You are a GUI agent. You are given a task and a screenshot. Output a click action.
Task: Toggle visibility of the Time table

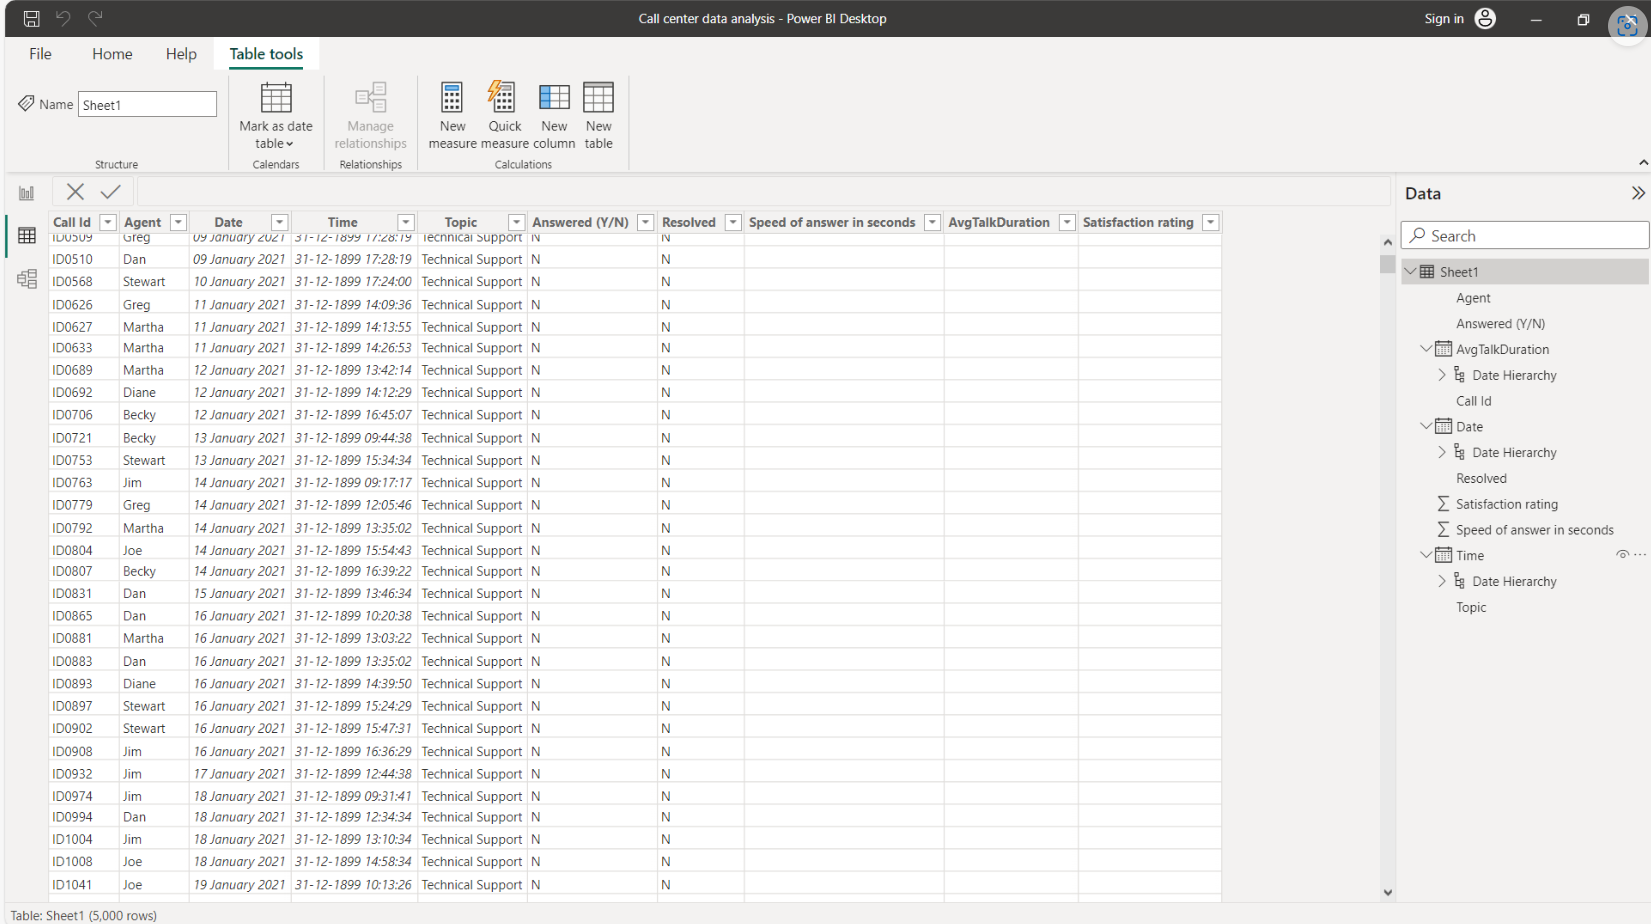coord(1621,554)
